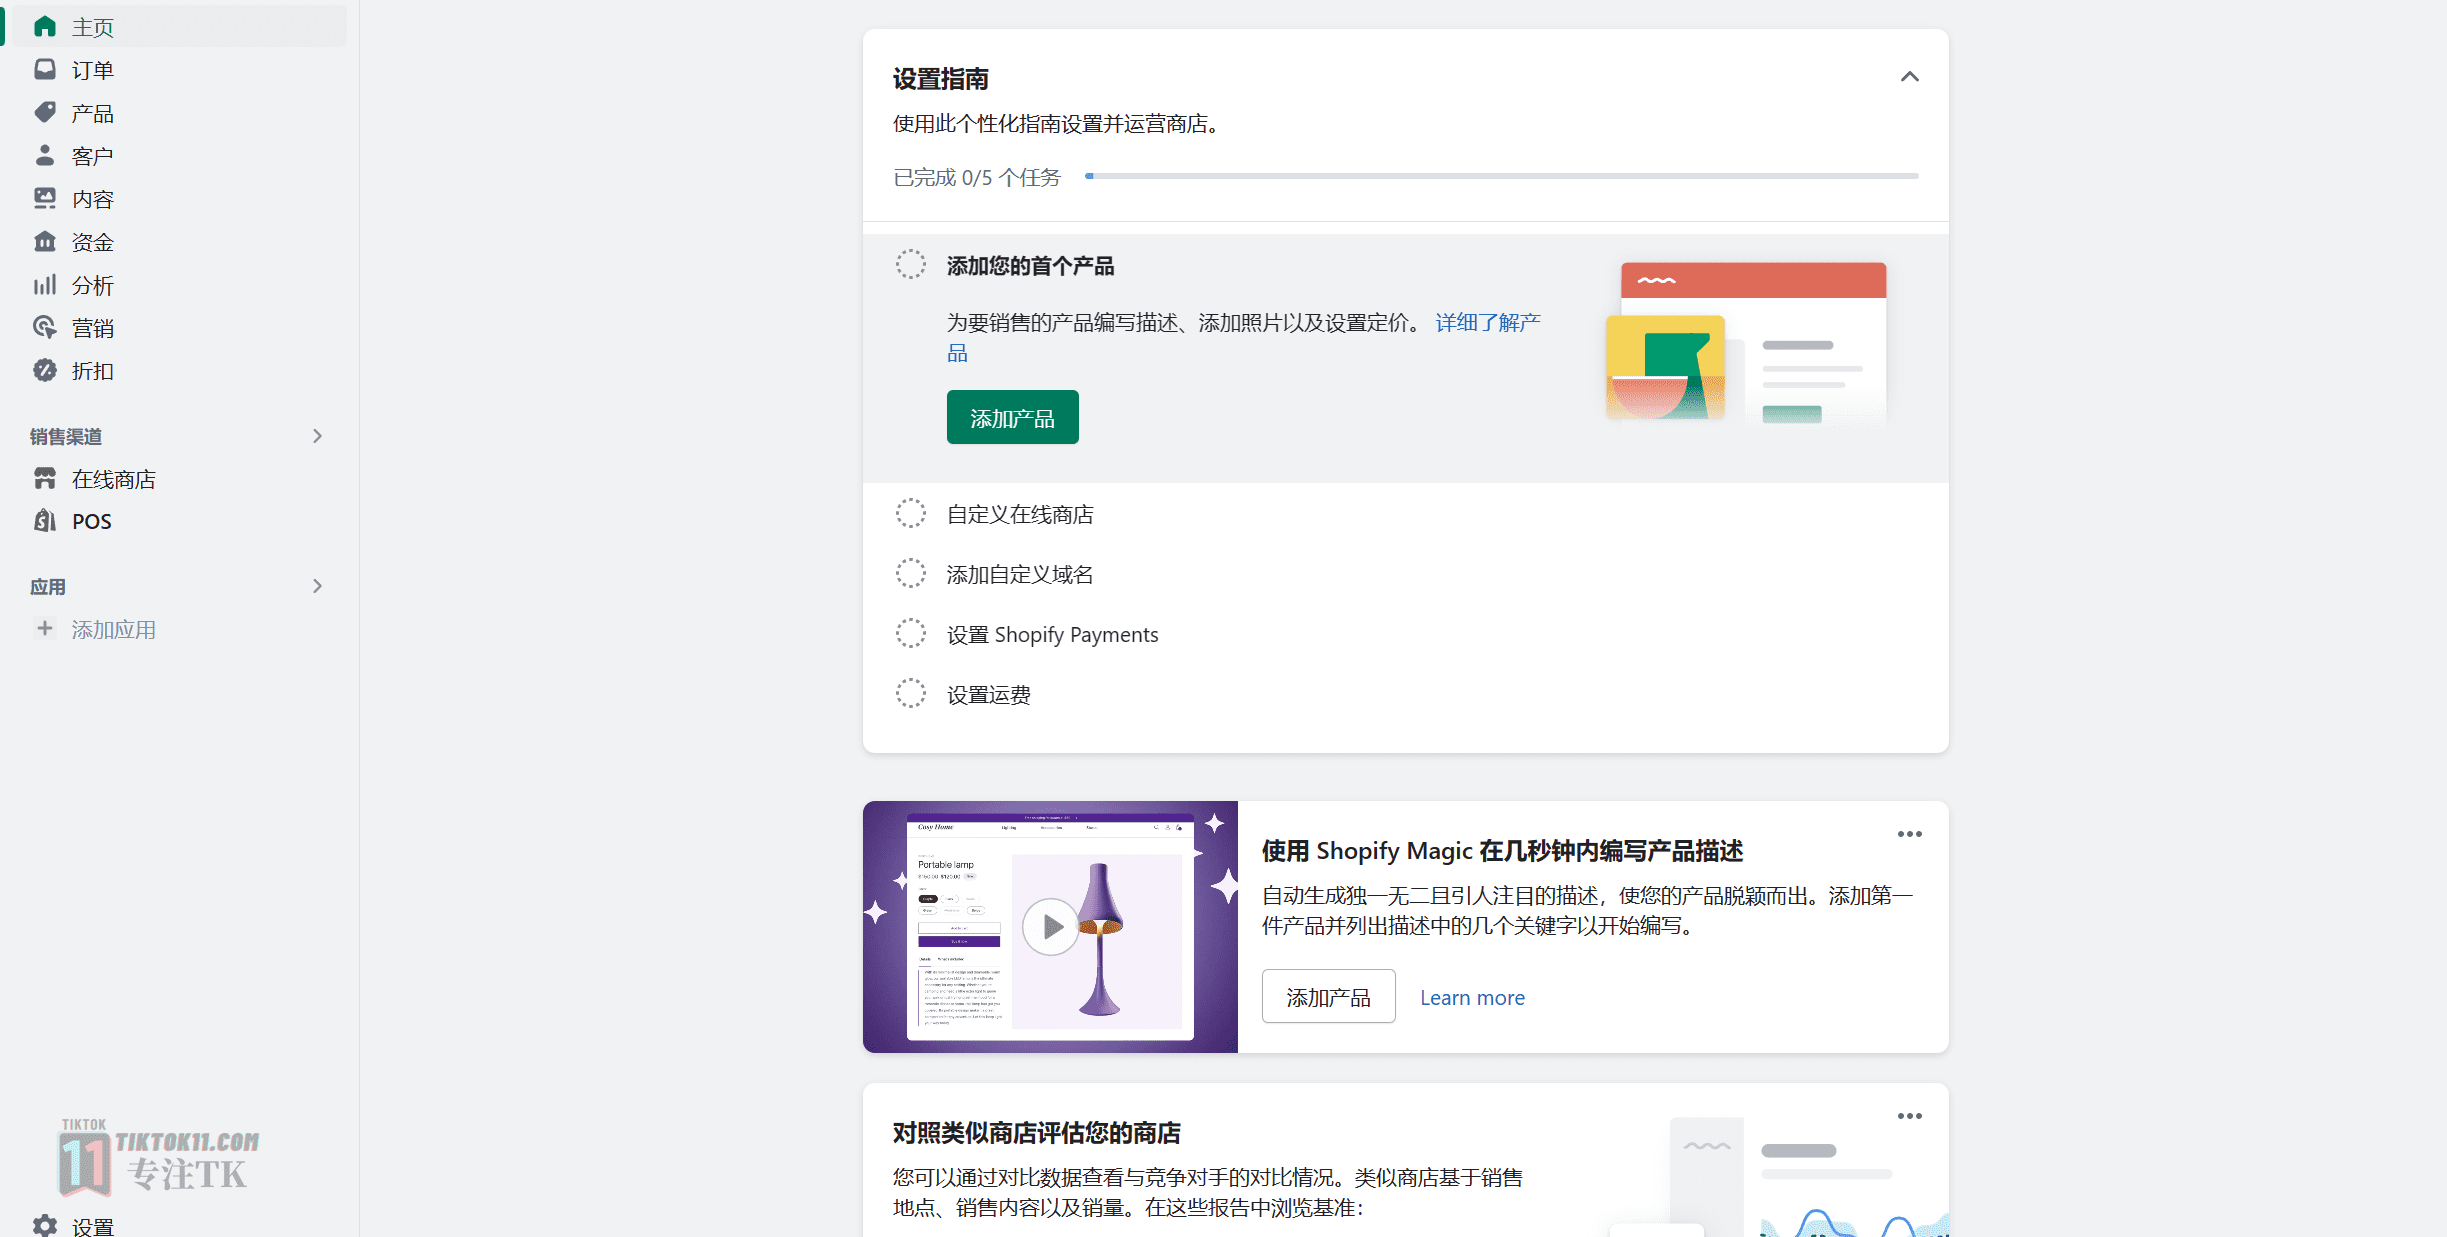Click the green 添加产品 button
This screenshot has height=1237, width=2447.
point(1012,417)
